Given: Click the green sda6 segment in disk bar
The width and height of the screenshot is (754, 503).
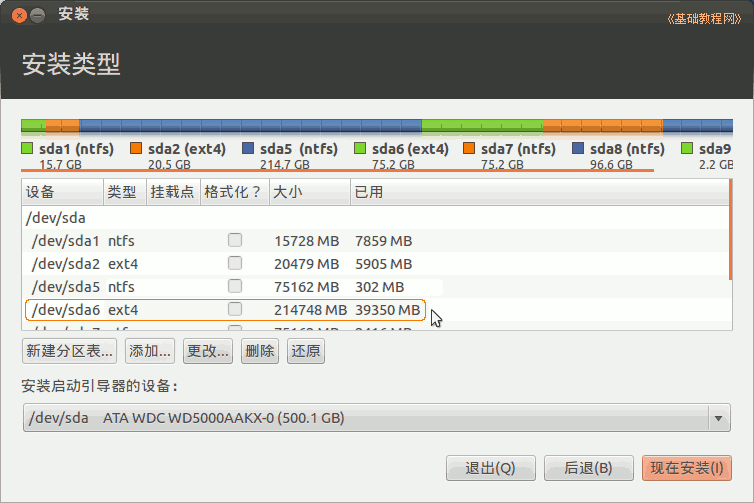Looking at the screenshot, I should pos(482,126).
